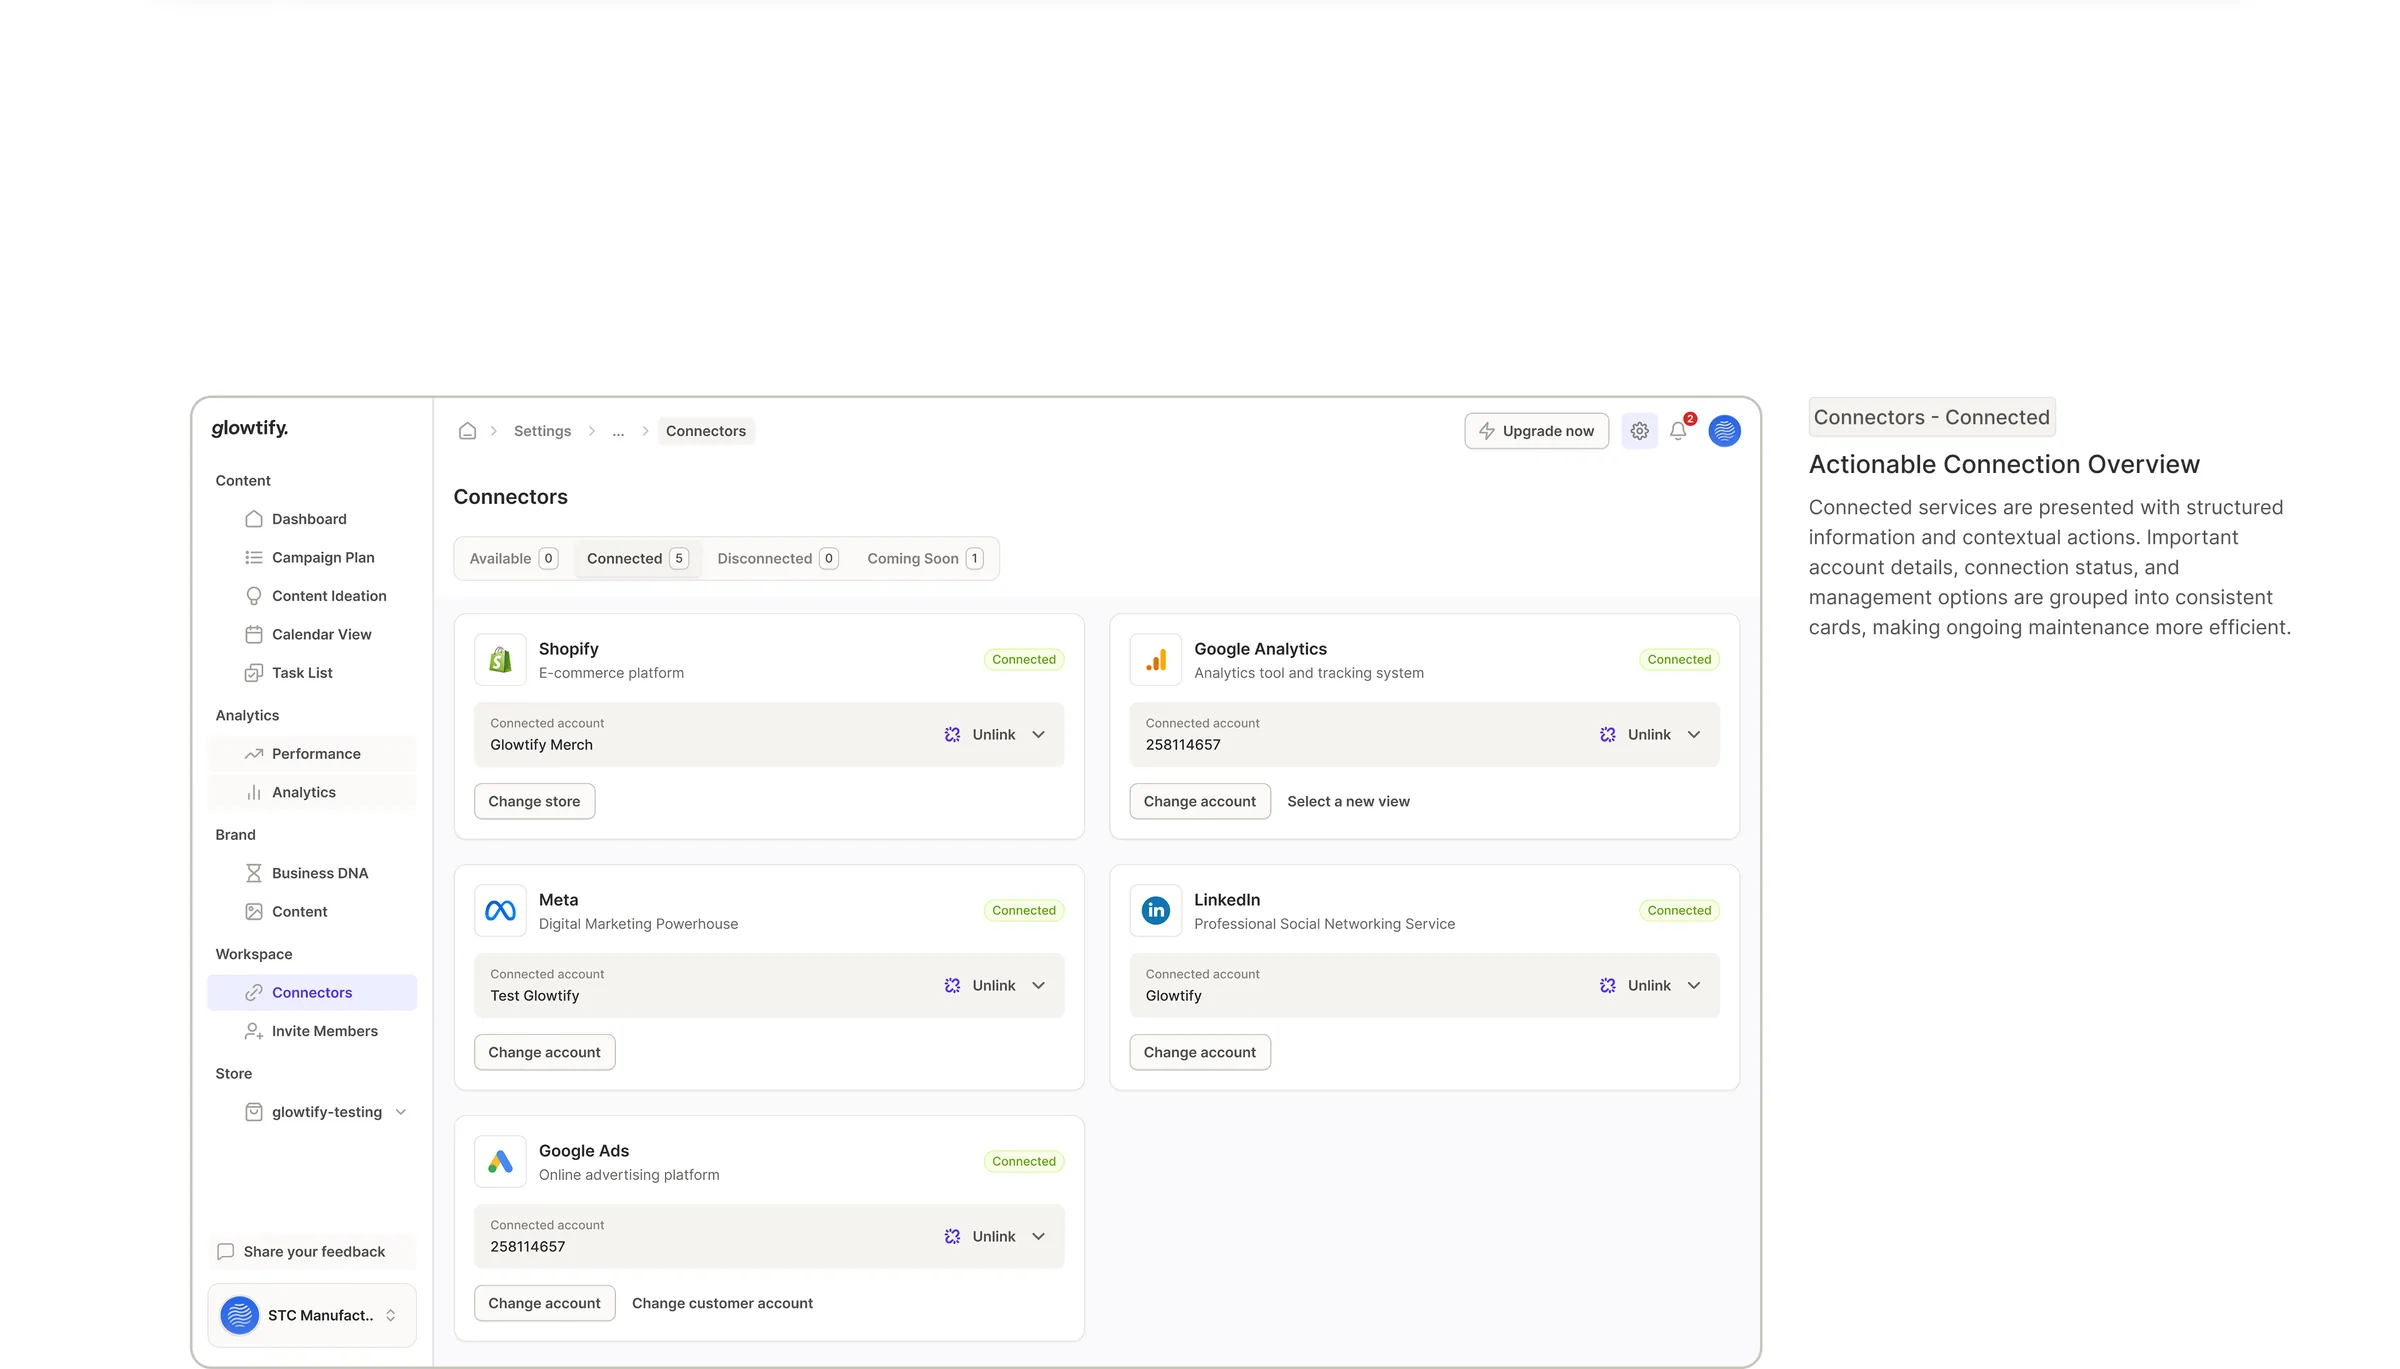
Task: Go to Content Ideation in the sidebar
Action: tap(312, 596)
